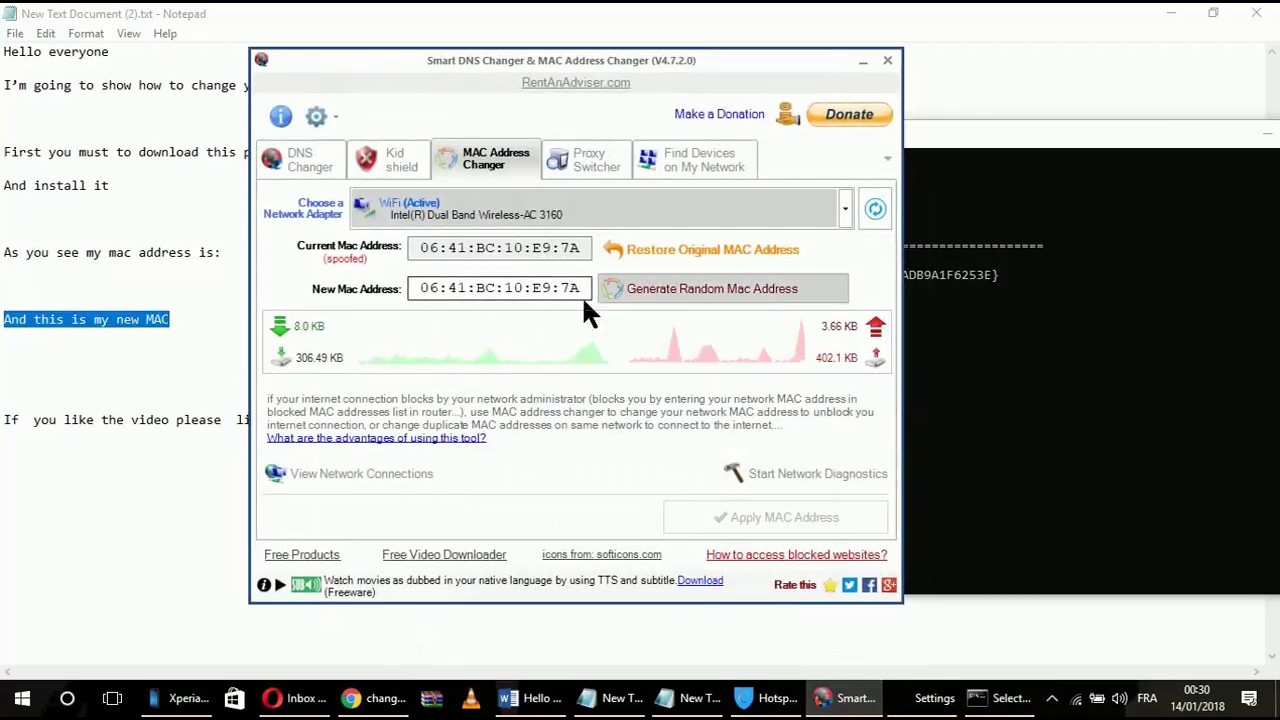The width and height of the screenshot is (1280, 720).
Task: Start Network Diagnostics
Action: click(x=805, y=474)
